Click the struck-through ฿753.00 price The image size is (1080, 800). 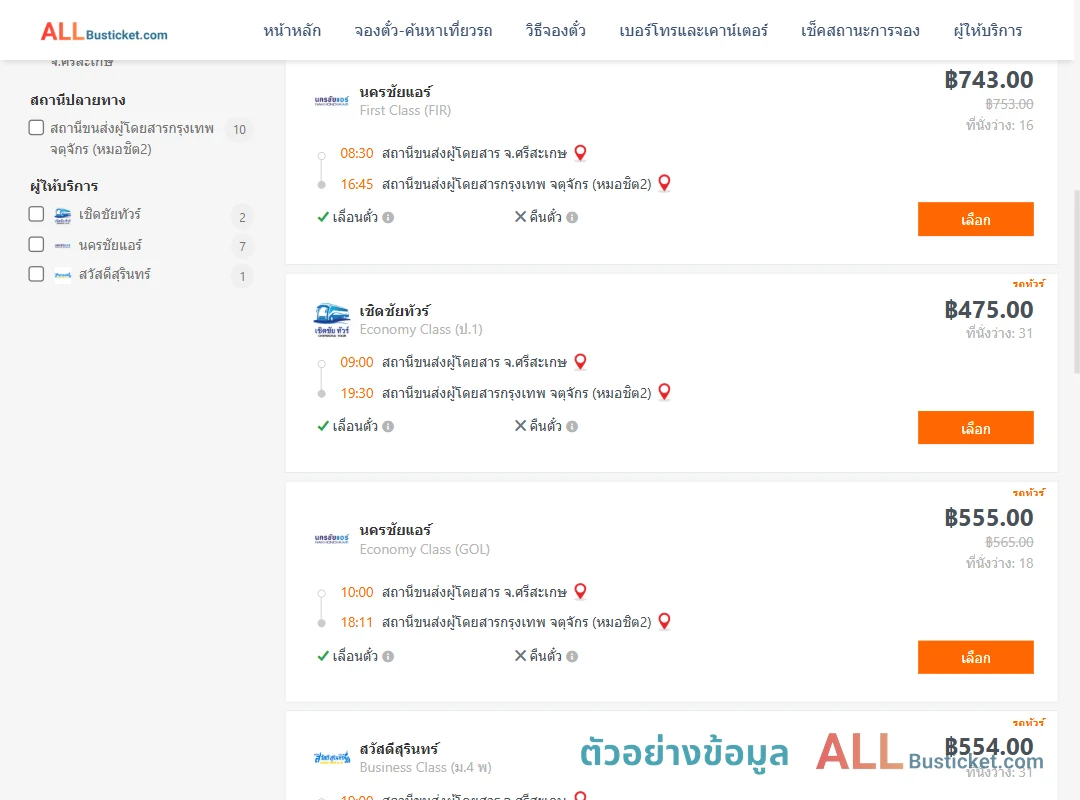[1009, 104]
